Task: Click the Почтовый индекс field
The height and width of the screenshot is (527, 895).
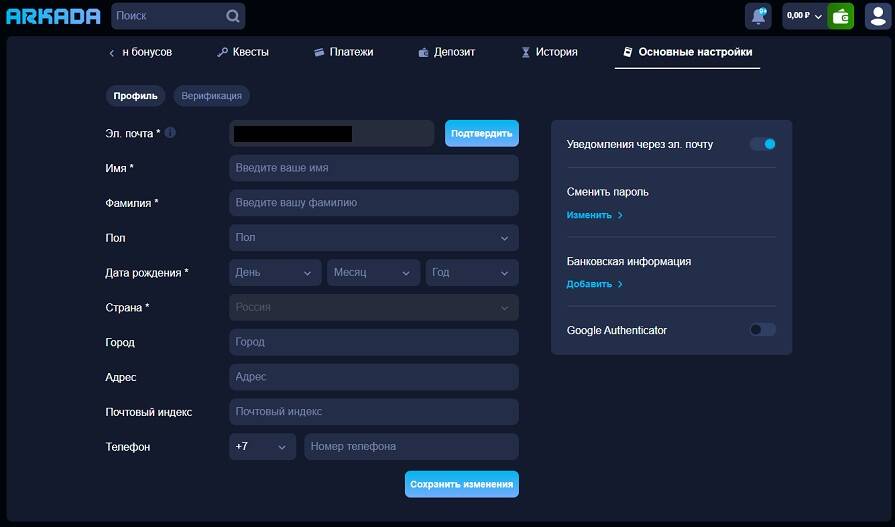Action: click(374, 412)
